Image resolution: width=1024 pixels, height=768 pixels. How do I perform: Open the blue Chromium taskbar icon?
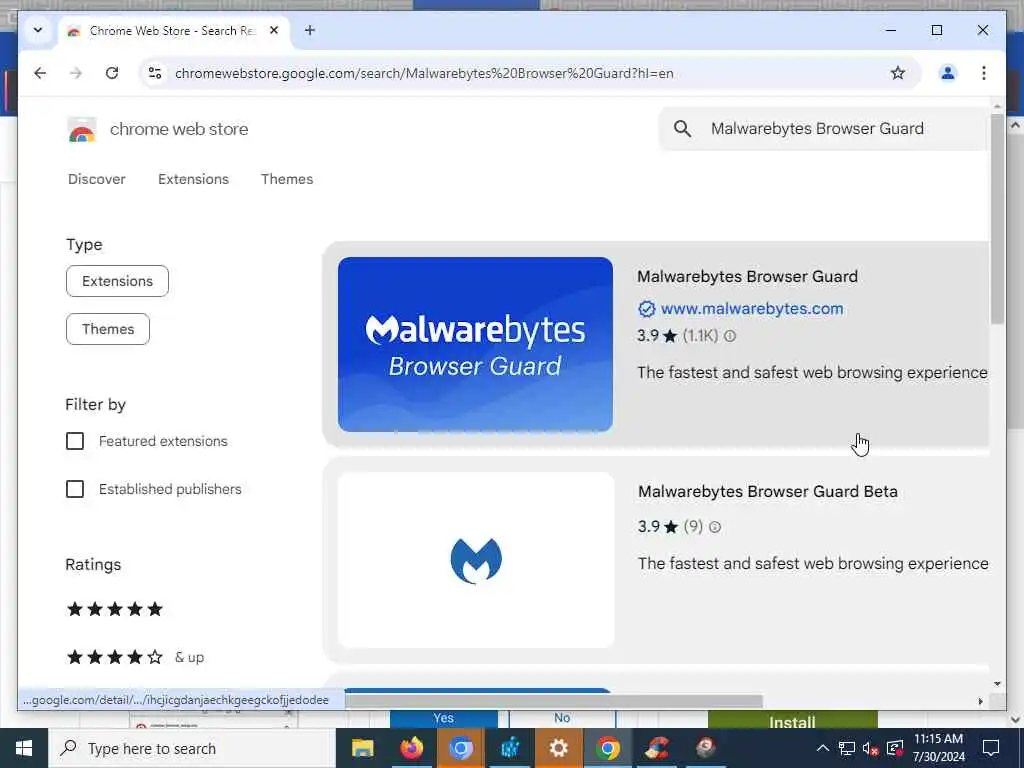click(460, 748)
